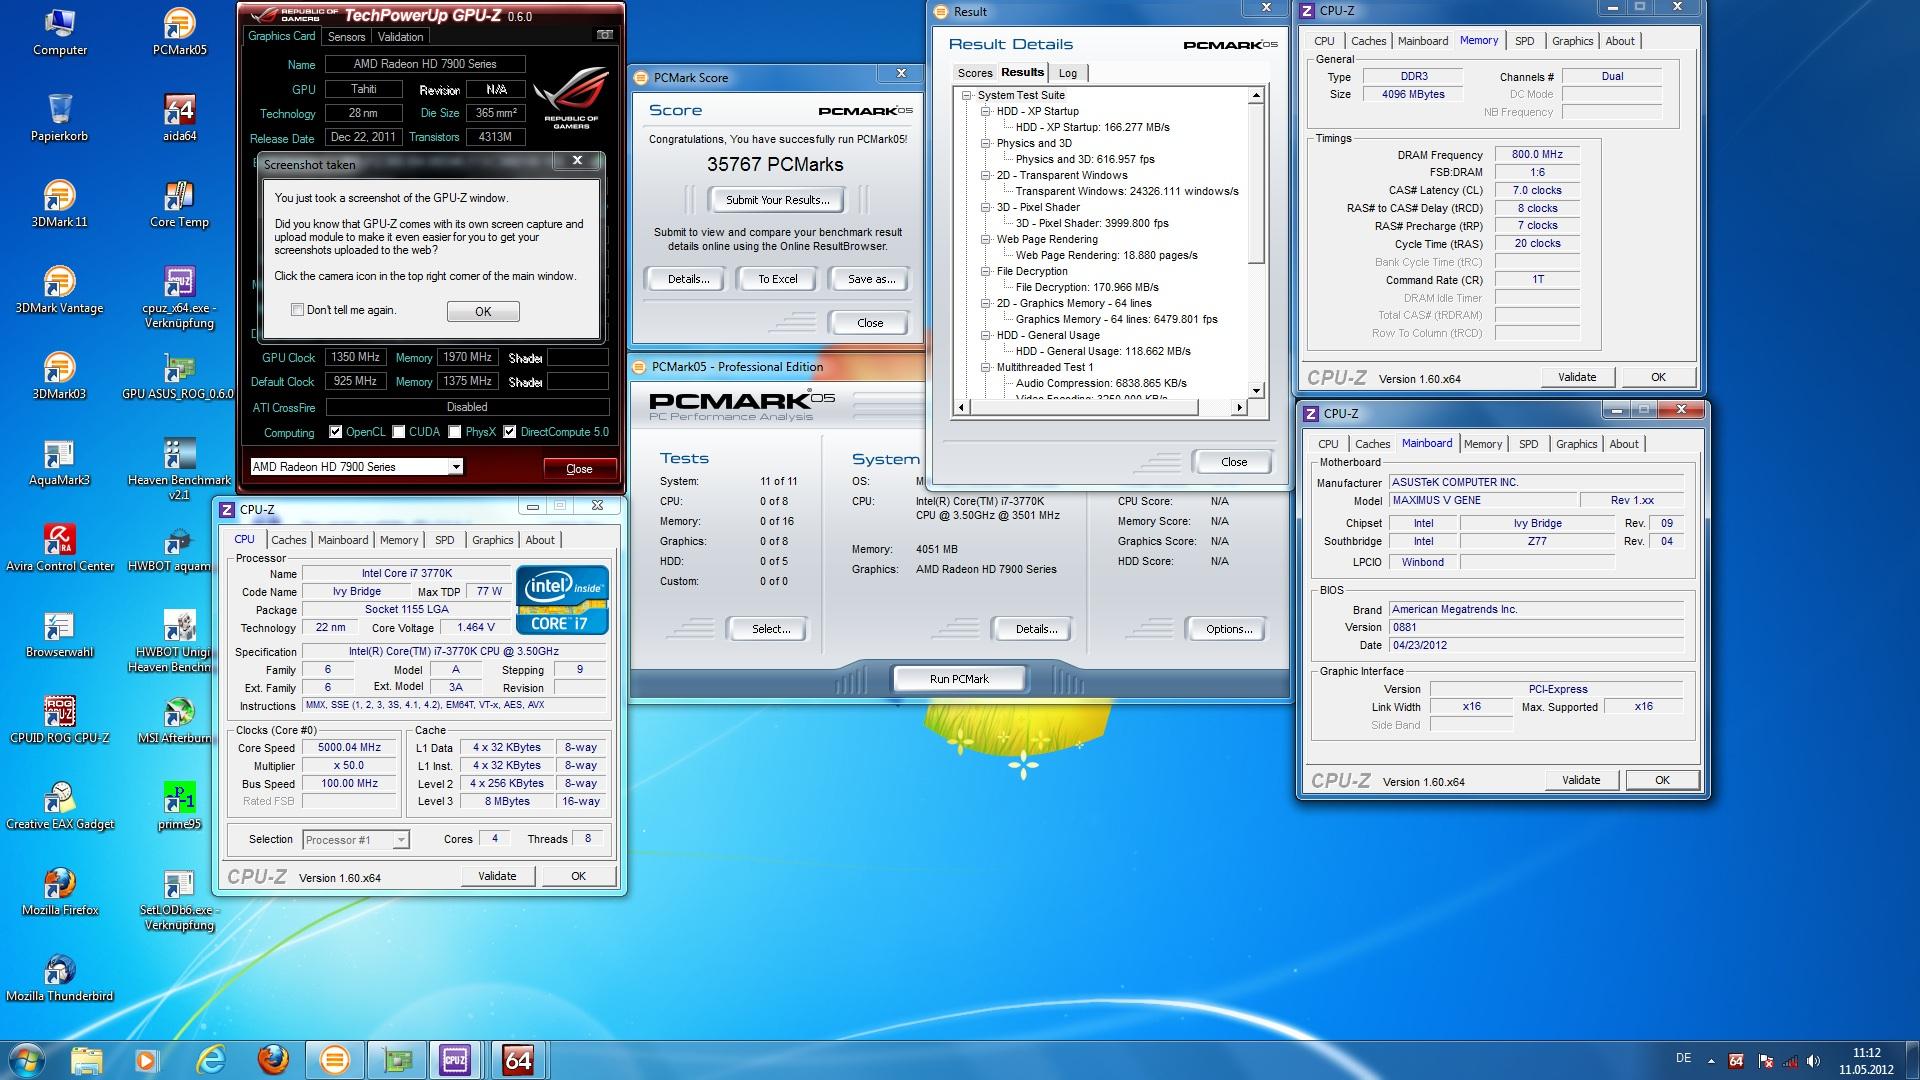1920x1080 pixels.
Task: Click the Result tree vertical scrollbar down arrow
Action: coord(1256,391)
